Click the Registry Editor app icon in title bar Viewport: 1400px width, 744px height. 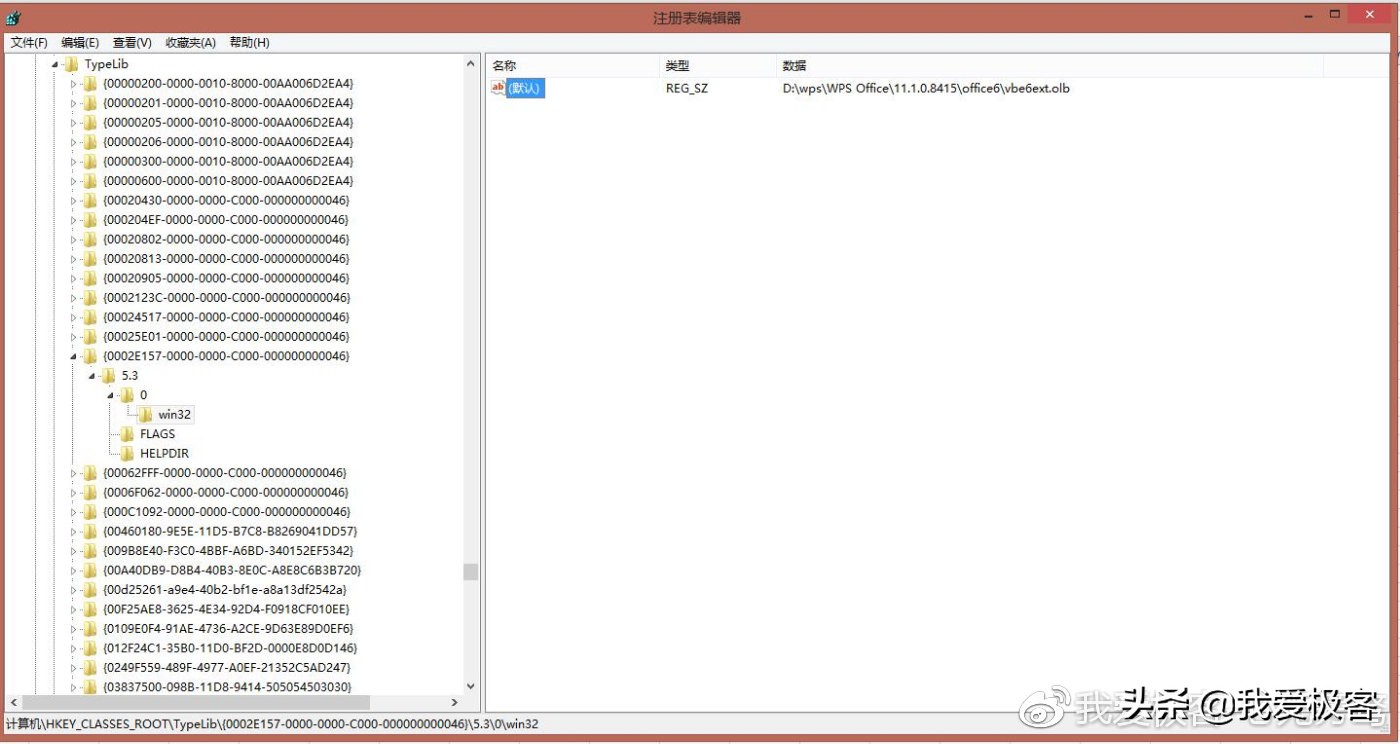14,18
